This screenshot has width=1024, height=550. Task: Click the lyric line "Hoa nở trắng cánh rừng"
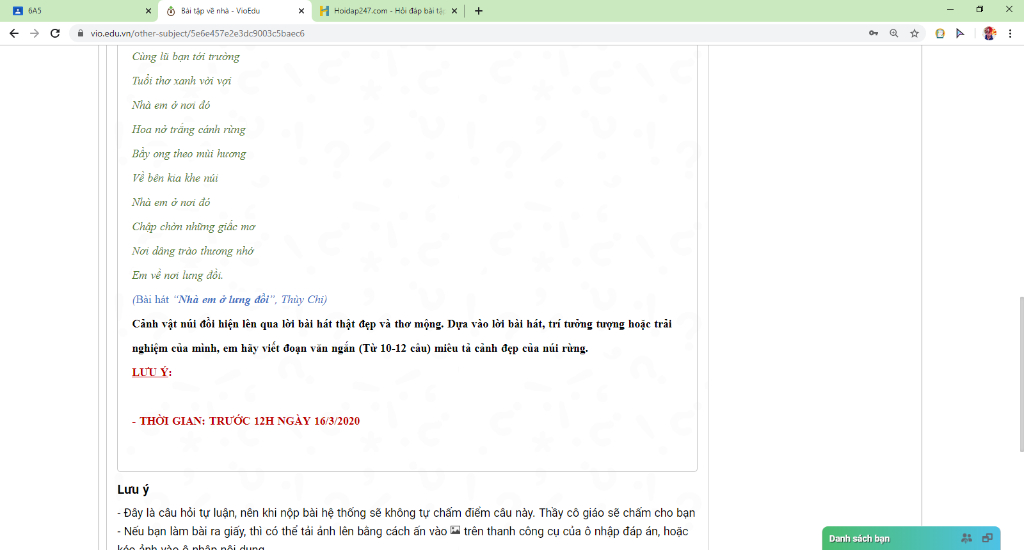click(189, 129)
